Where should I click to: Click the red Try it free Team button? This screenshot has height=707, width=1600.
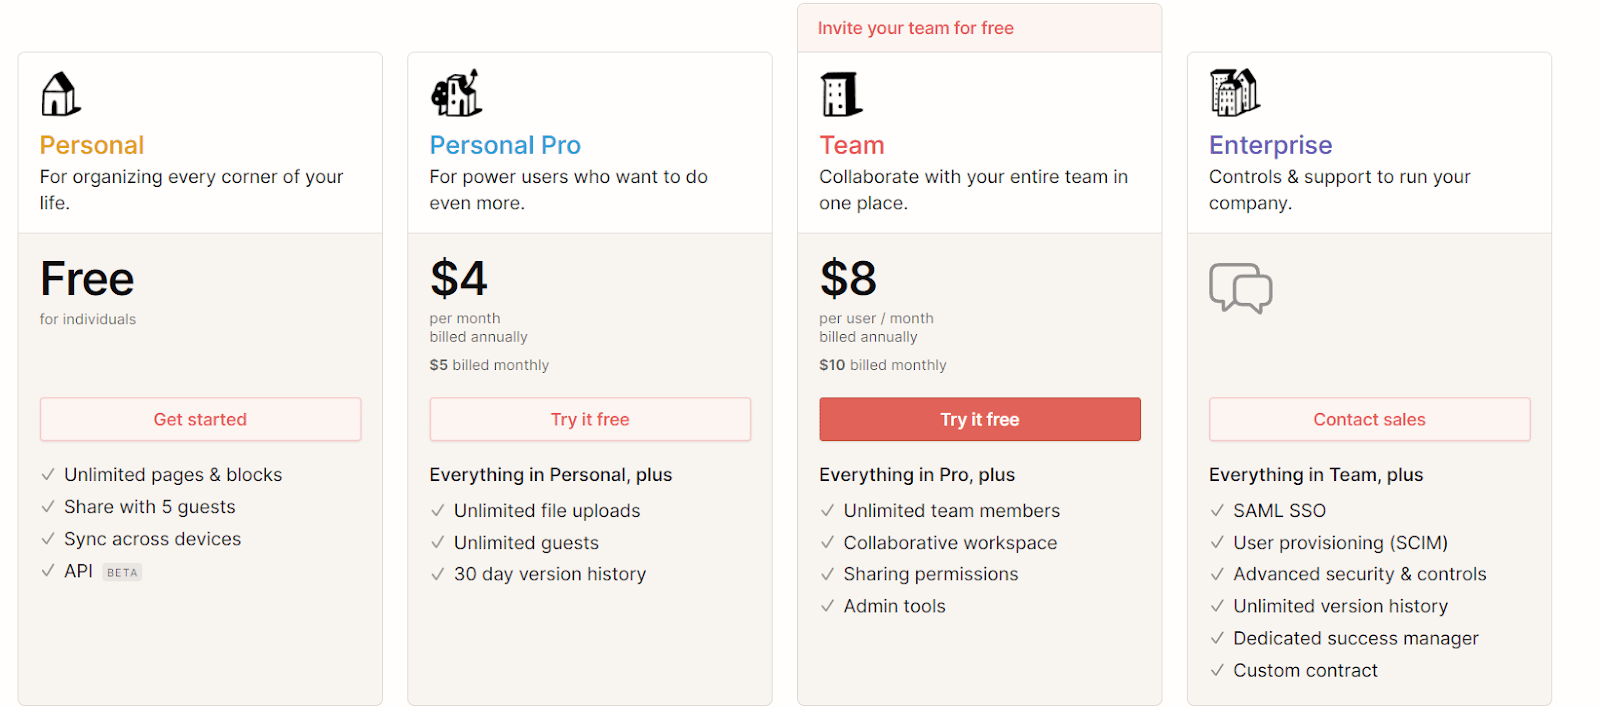(x=980, y=419)
